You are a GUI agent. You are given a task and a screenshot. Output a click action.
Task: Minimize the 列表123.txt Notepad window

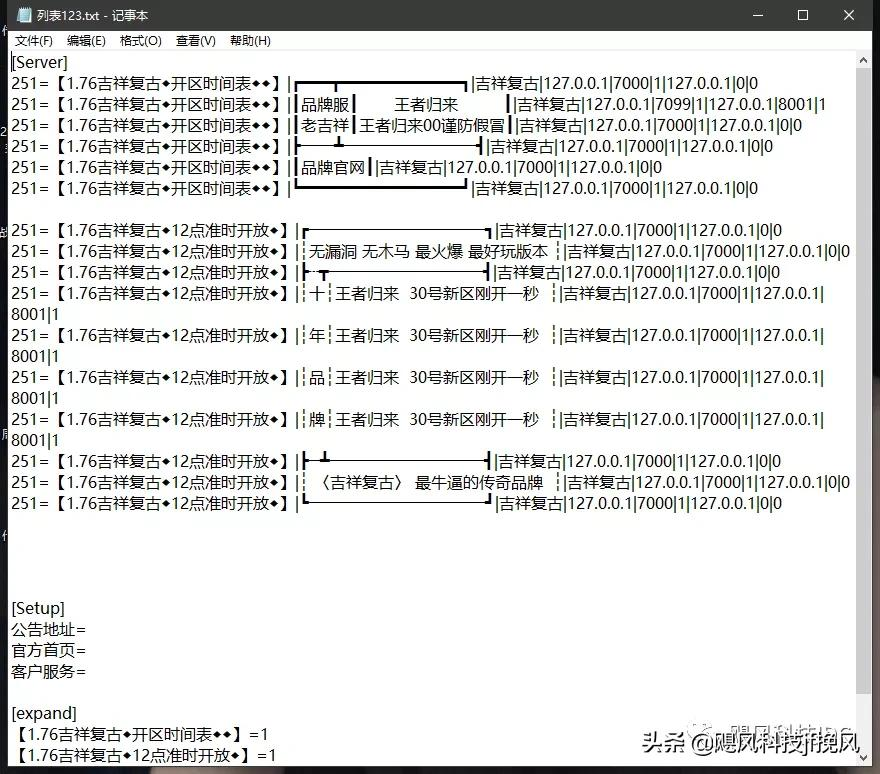[758, 15]
